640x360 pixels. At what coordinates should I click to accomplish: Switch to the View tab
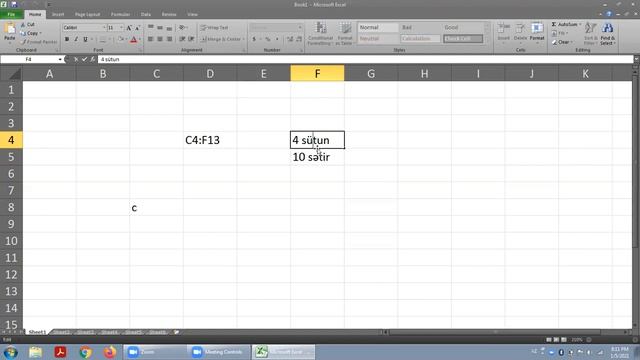pos(192,14)
